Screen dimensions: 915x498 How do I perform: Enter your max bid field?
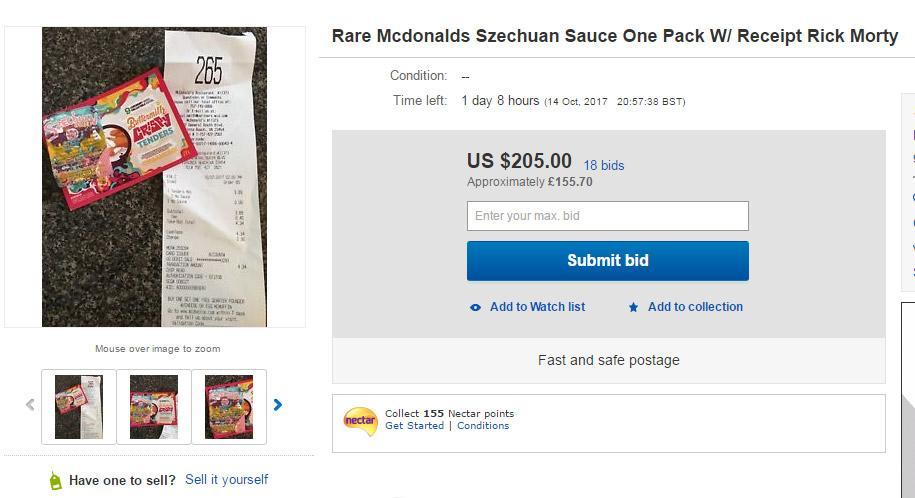[607, 216]
